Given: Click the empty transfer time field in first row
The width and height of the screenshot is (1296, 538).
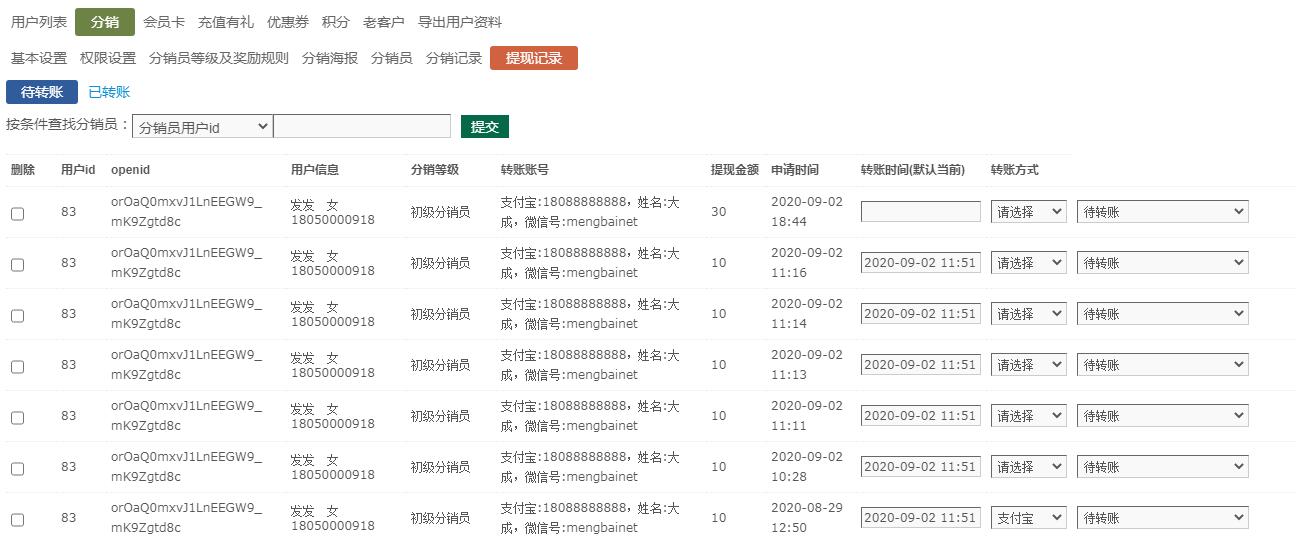Looking at the screenshot, I should tap(920, 212).
